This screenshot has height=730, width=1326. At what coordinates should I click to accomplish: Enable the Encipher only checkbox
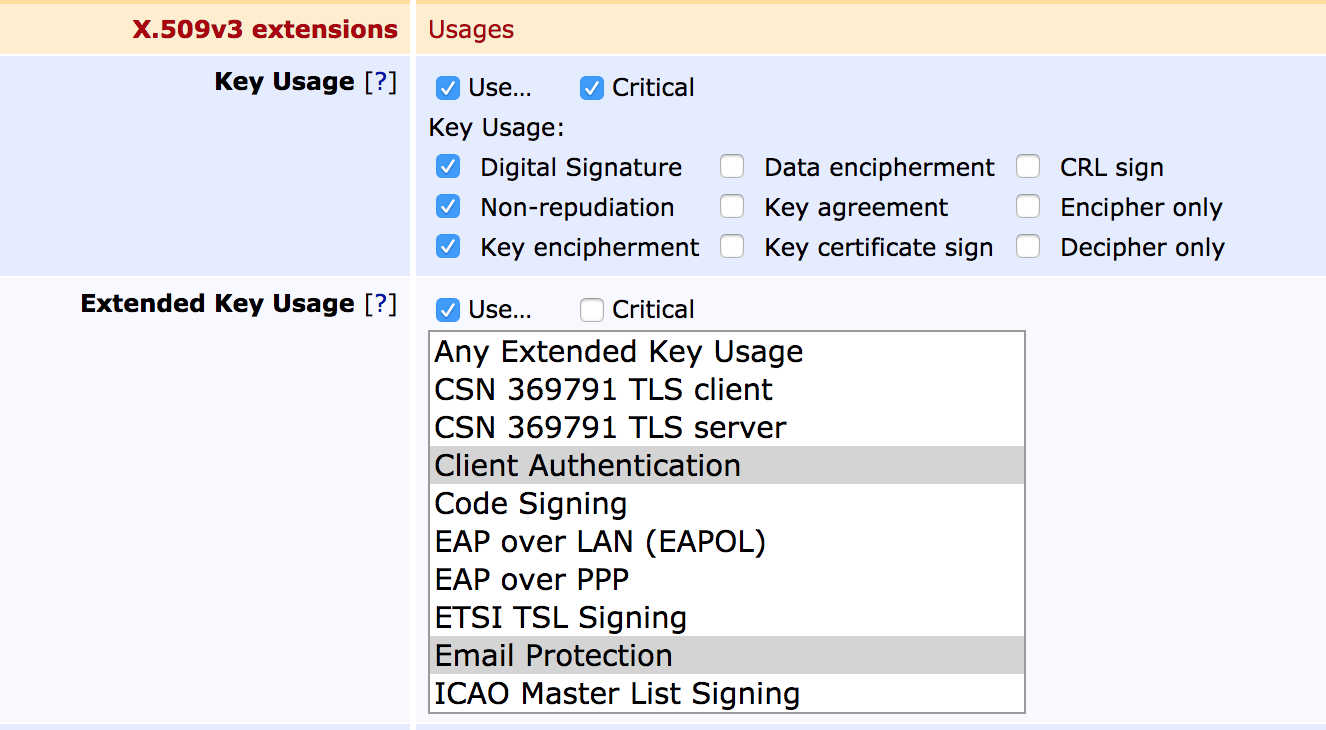(x=1029, y=207)
